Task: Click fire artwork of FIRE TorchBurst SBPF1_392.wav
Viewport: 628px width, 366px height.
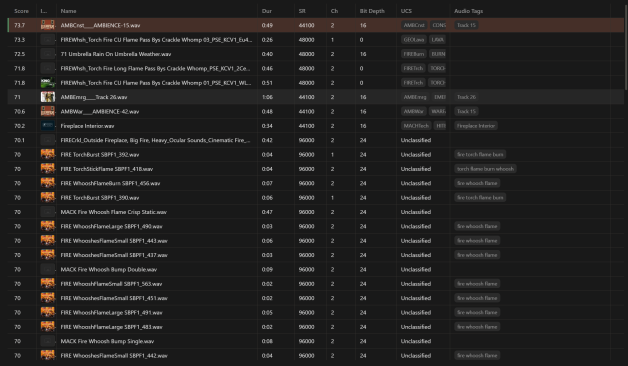Action: (x=48, y=154)
